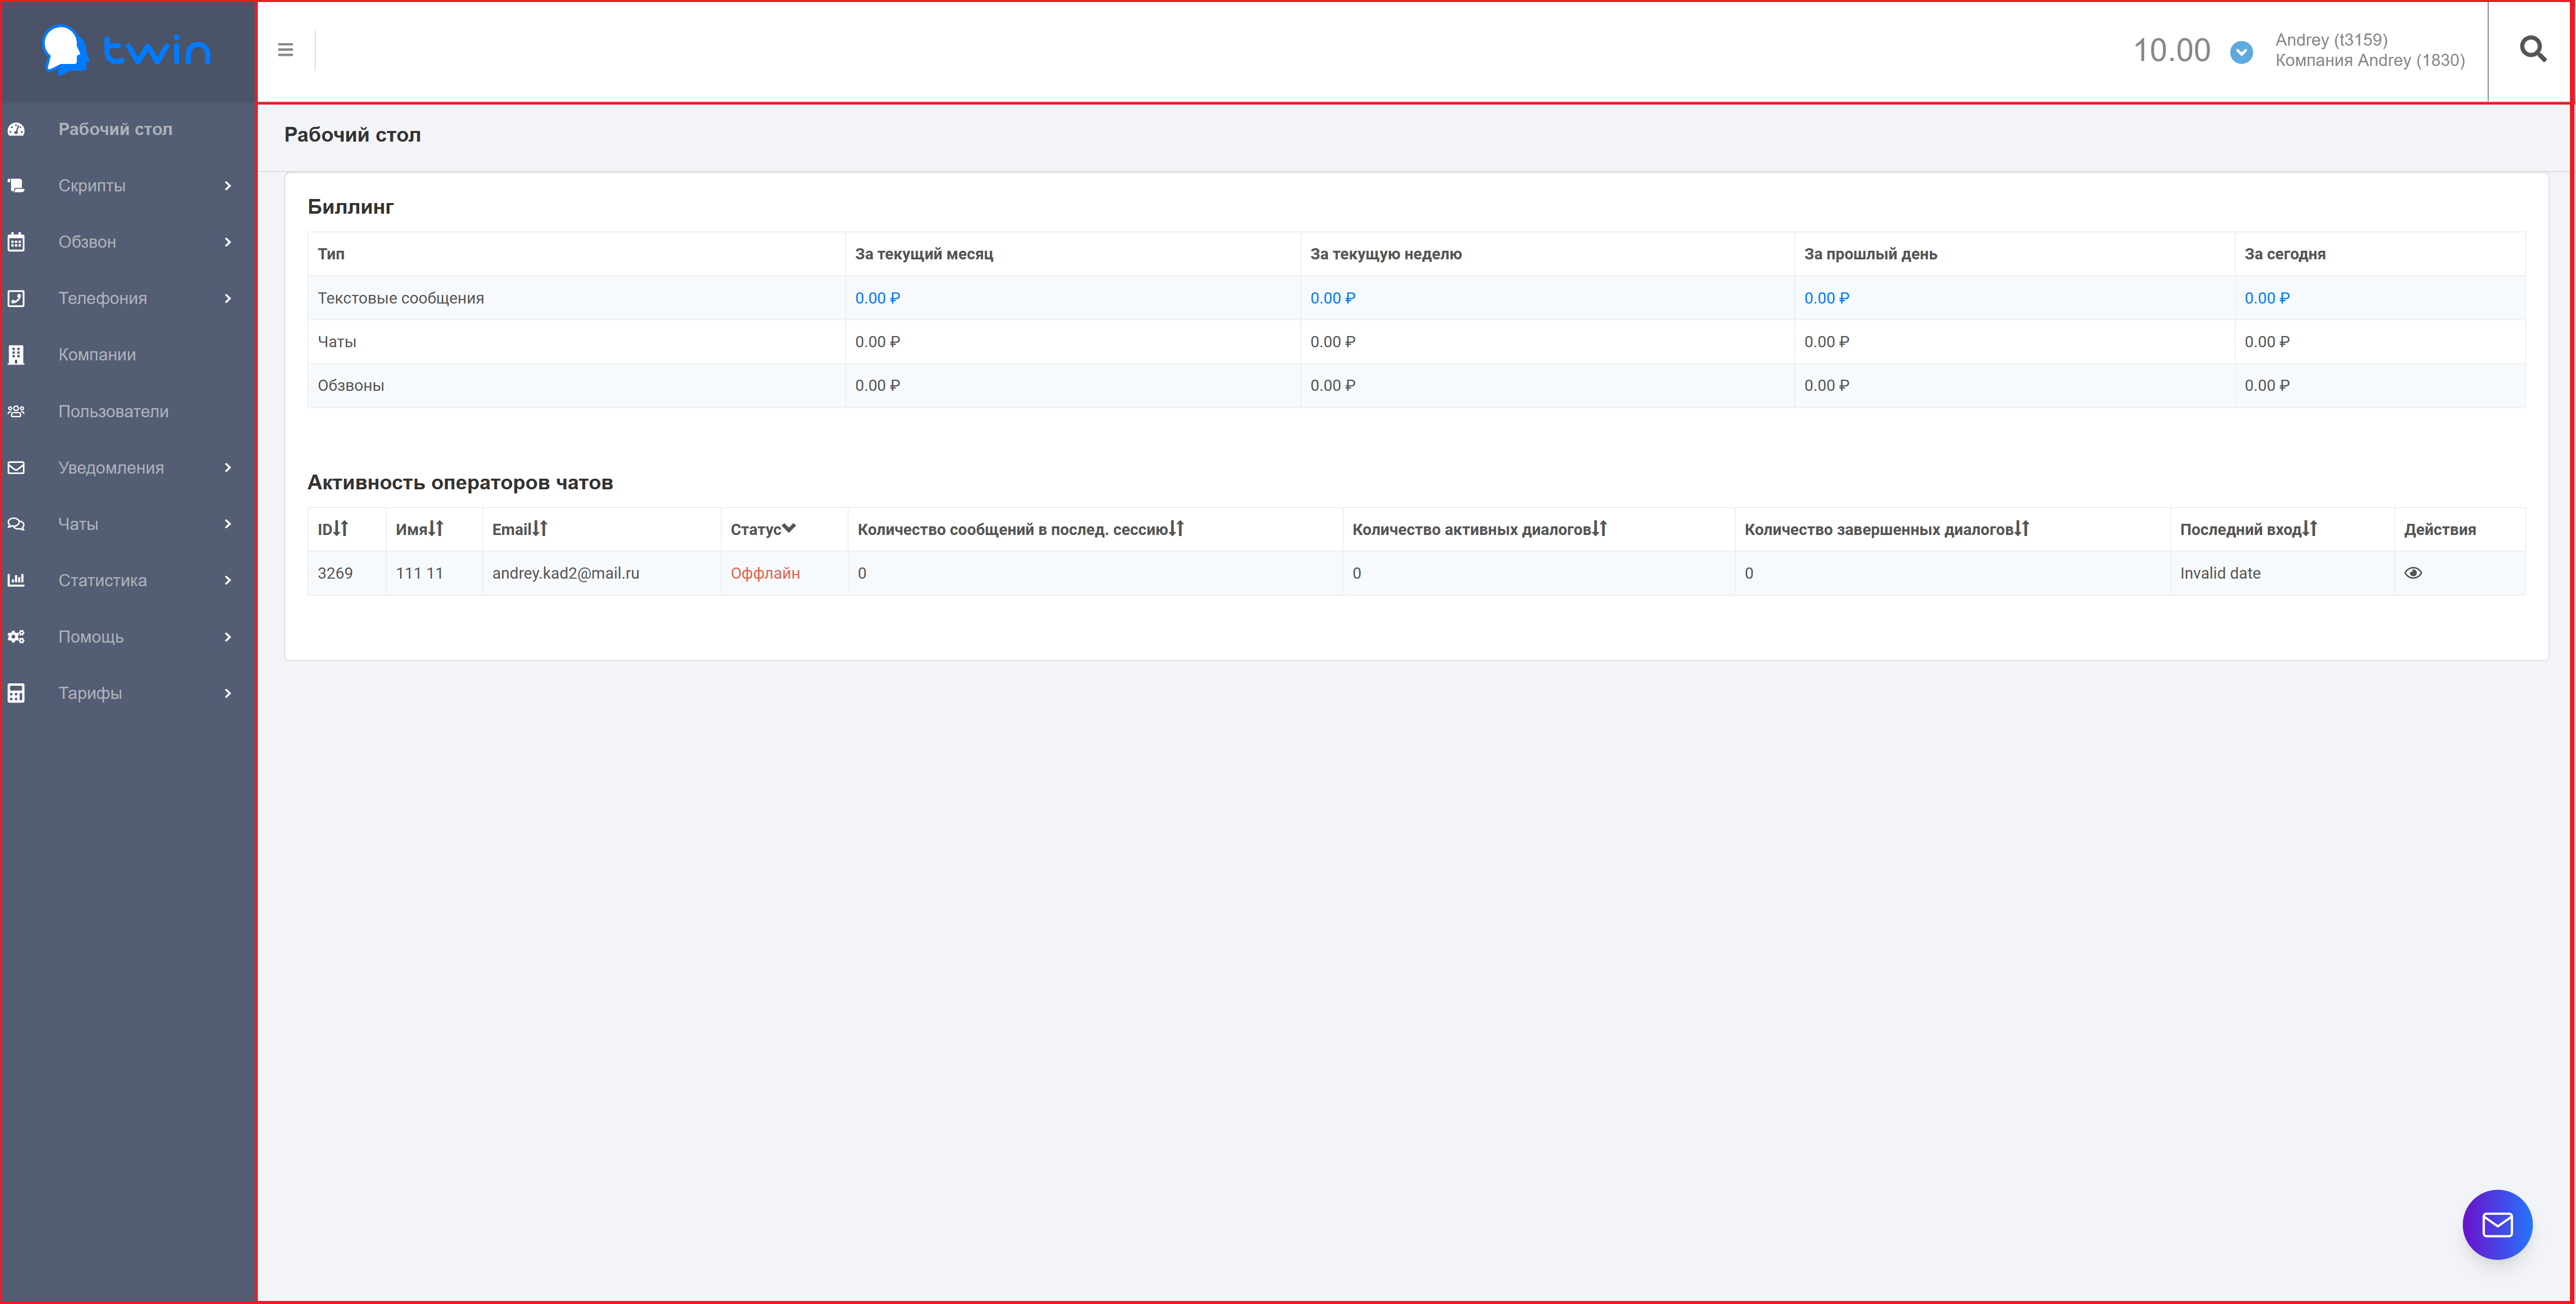Image resolution: width=2576 pixels, height=1304 pixels.
Task: Open Andrey (t3159) user profile
Action: coord(2331,40)
